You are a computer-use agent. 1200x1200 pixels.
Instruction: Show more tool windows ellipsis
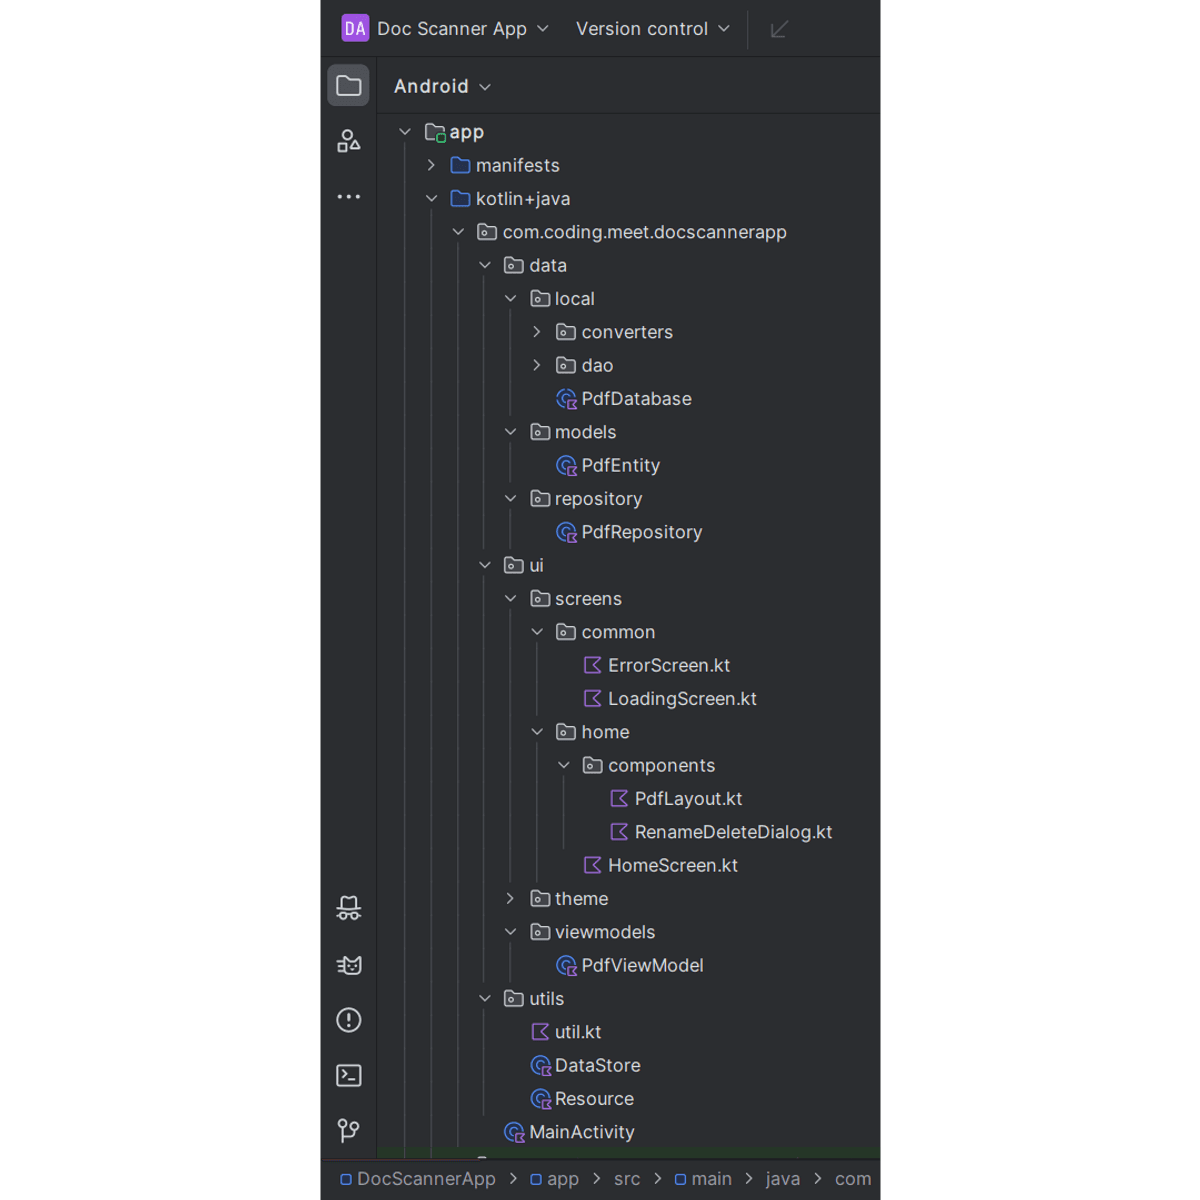click(x=348, y=197)
